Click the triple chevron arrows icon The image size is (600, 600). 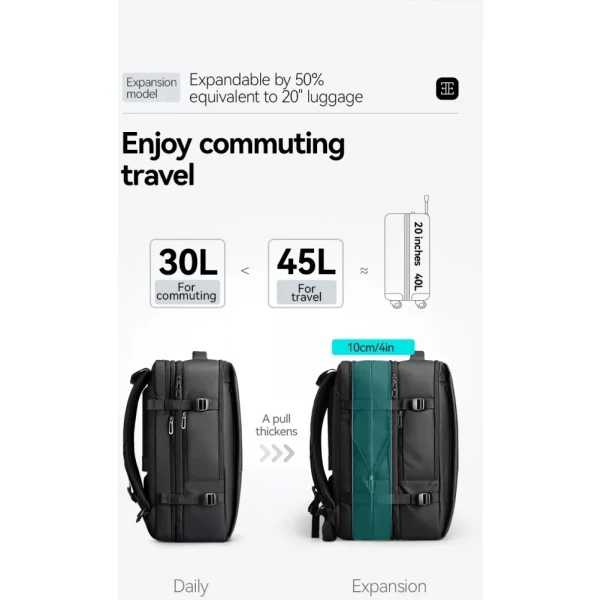277,453
